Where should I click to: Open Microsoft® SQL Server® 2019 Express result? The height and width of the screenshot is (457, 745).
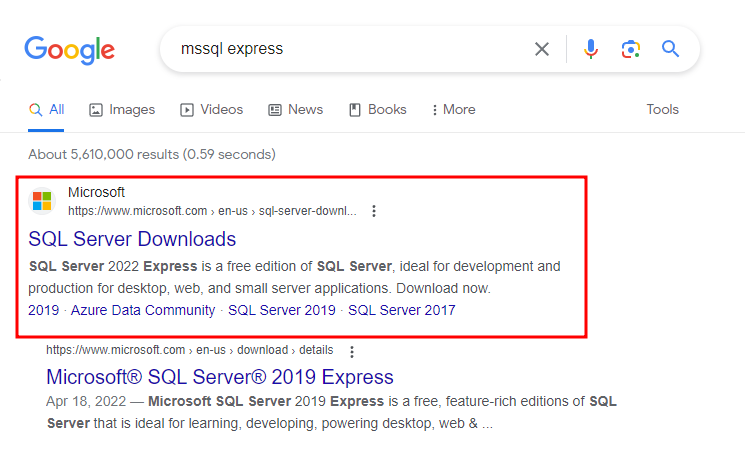[220, 377]
